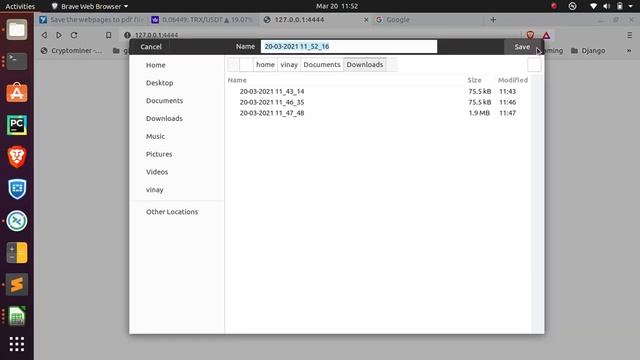Click the red recording indicator in top bar
Viewport: 640px width, 360px height.
click(554, 6)
